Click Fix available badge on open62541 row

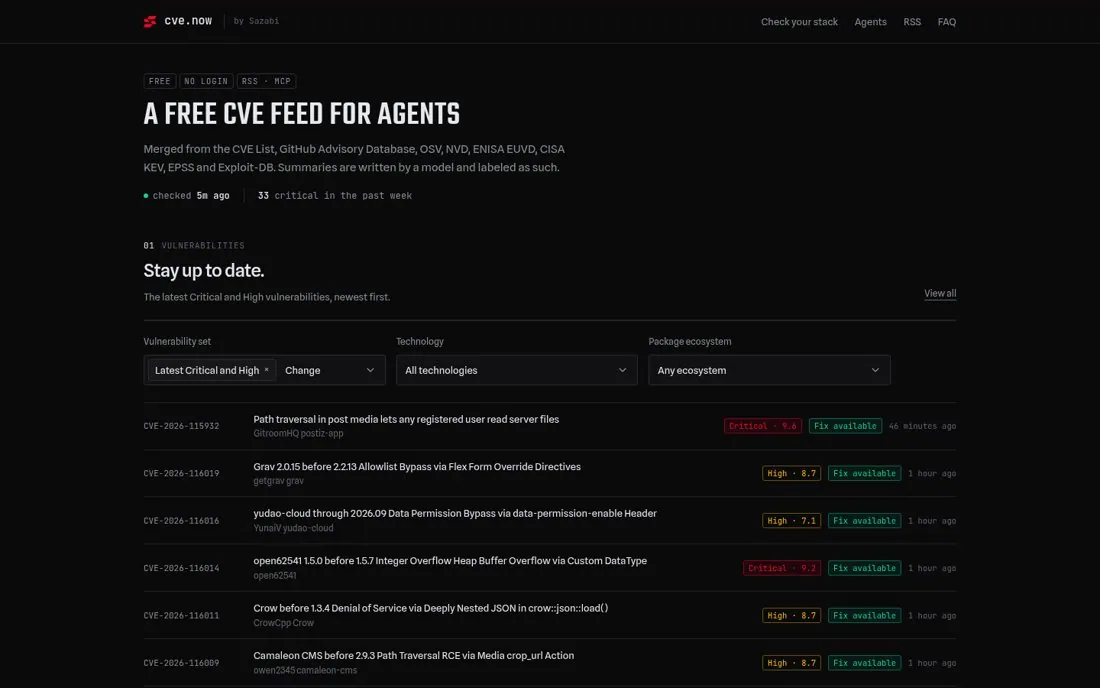[x=864, y=568]
